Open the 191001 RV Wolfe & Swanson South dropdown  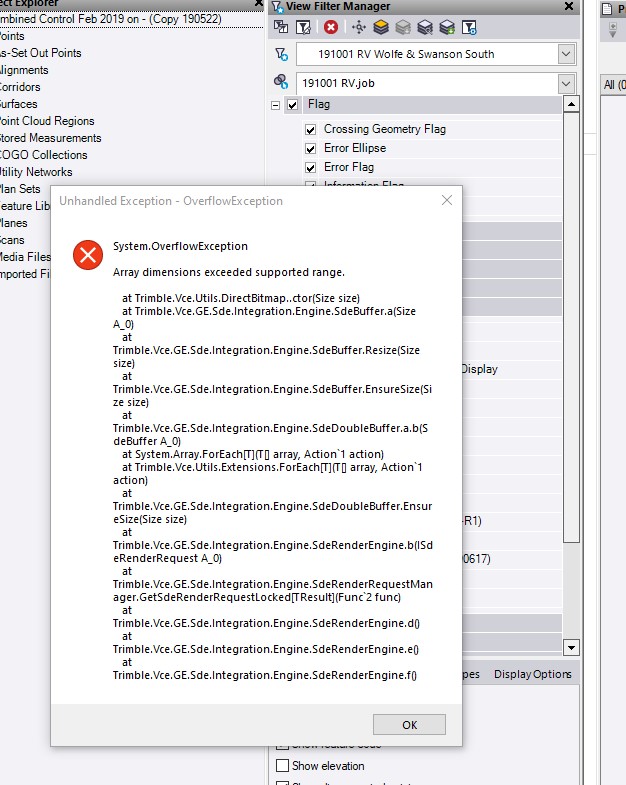(566, 54)
